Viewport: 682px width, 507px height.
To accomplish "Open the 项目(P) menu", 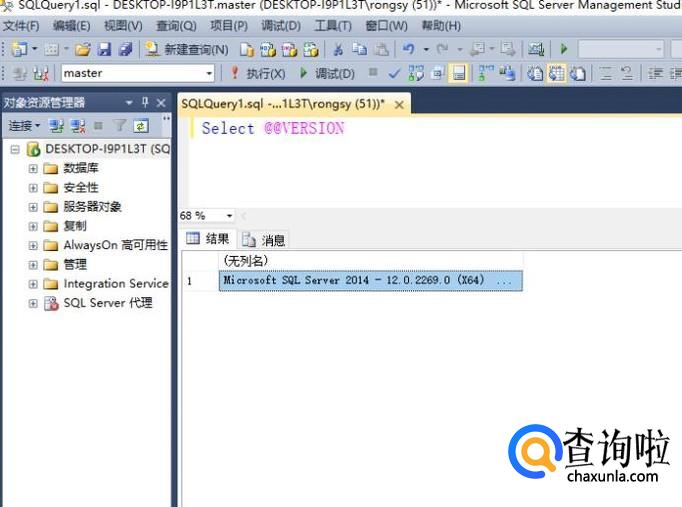I will tap(229, 26).
